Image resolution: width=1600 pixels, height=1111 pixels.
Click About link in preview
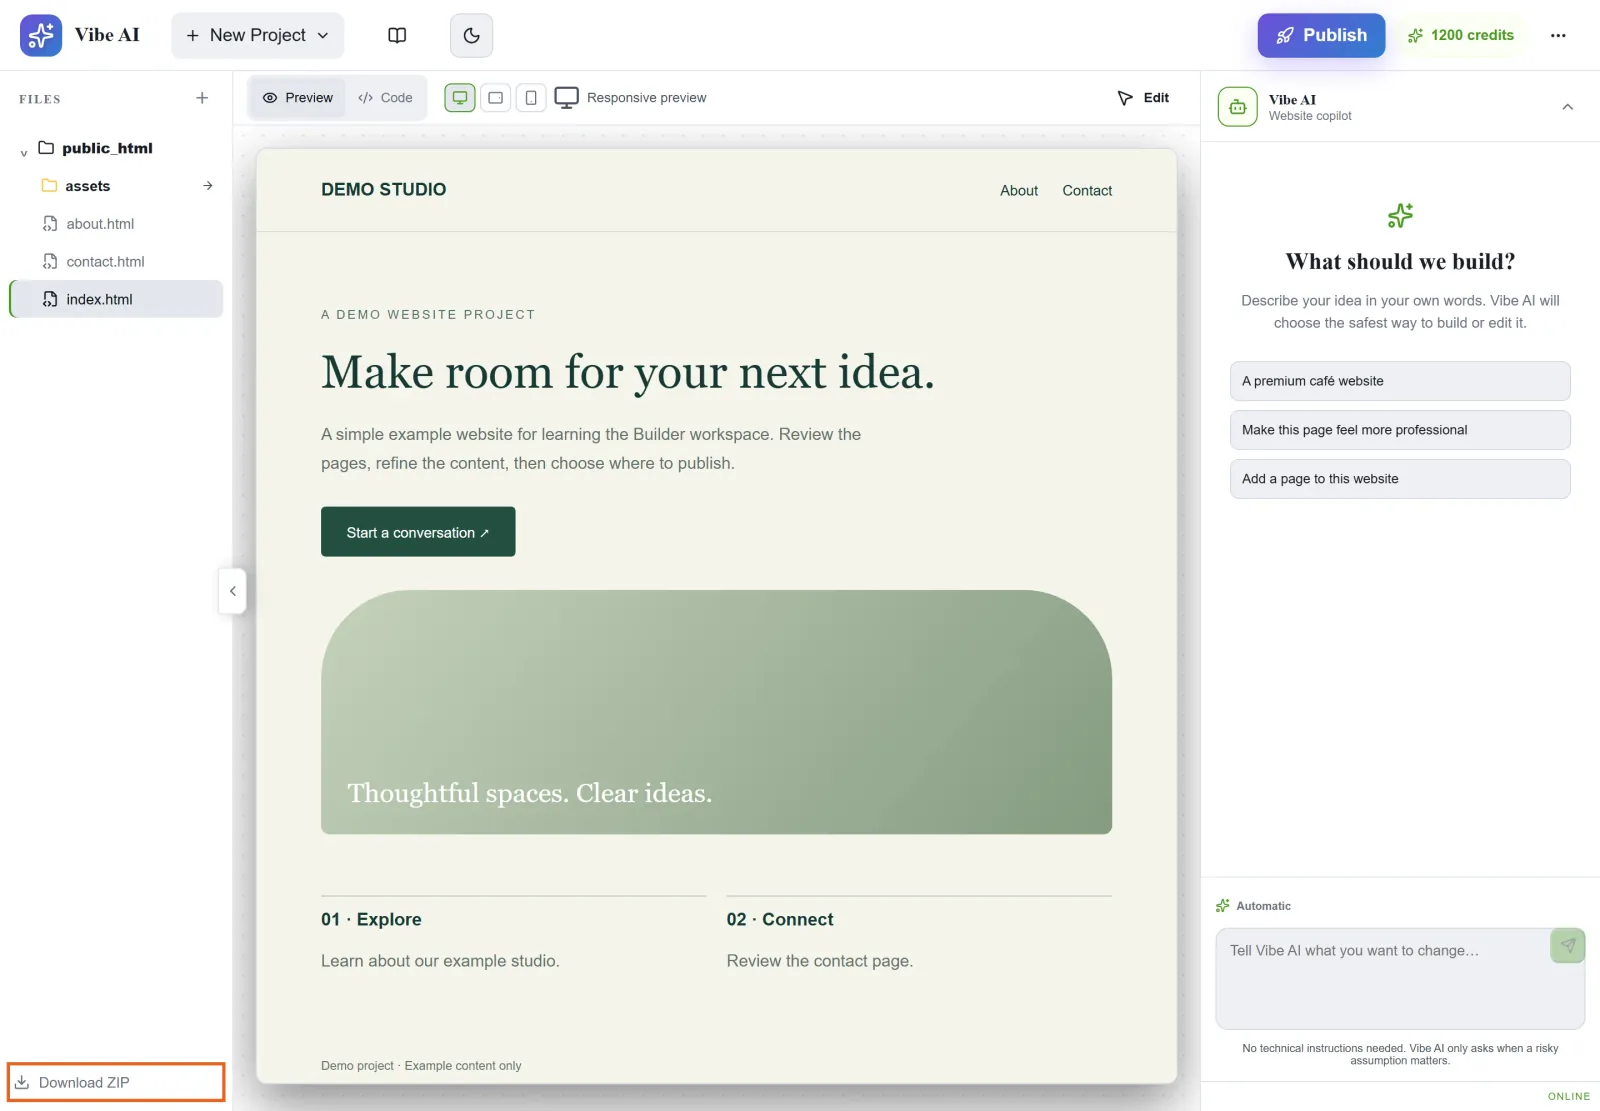pyautogui.click(x=1019, y=191)
